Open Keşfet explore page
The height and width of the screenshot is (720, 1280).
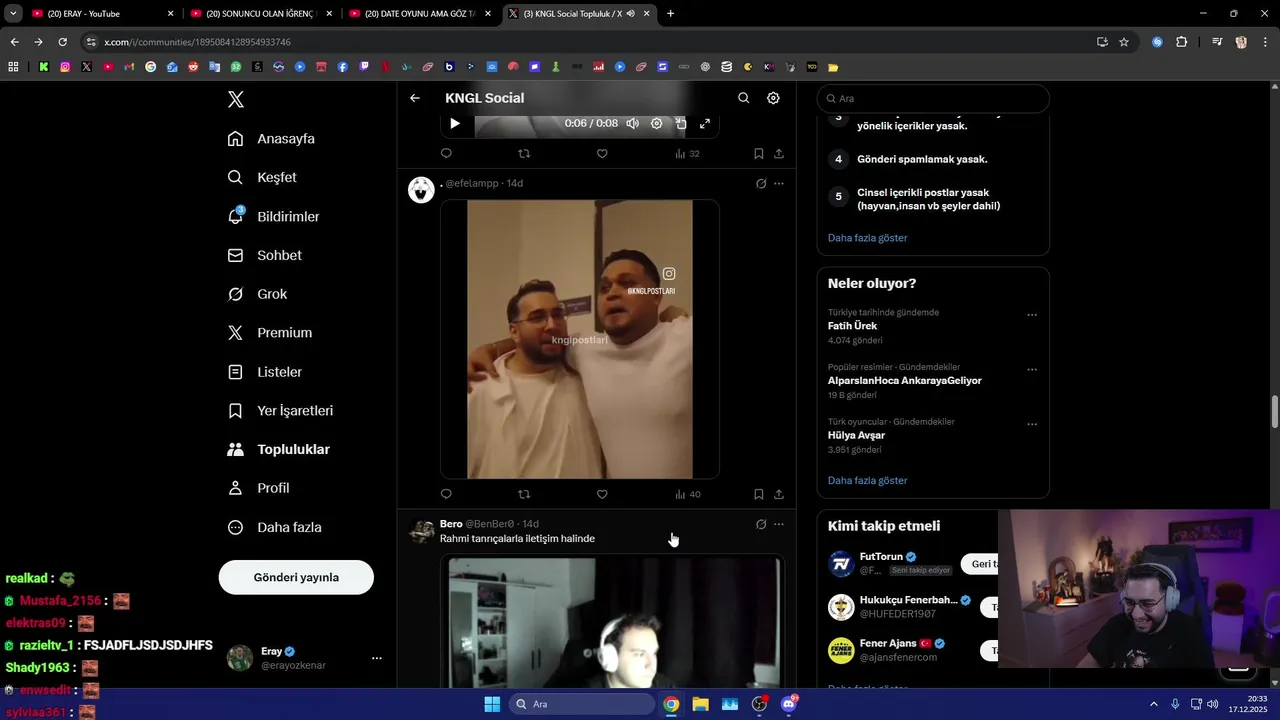coord(262,177)
